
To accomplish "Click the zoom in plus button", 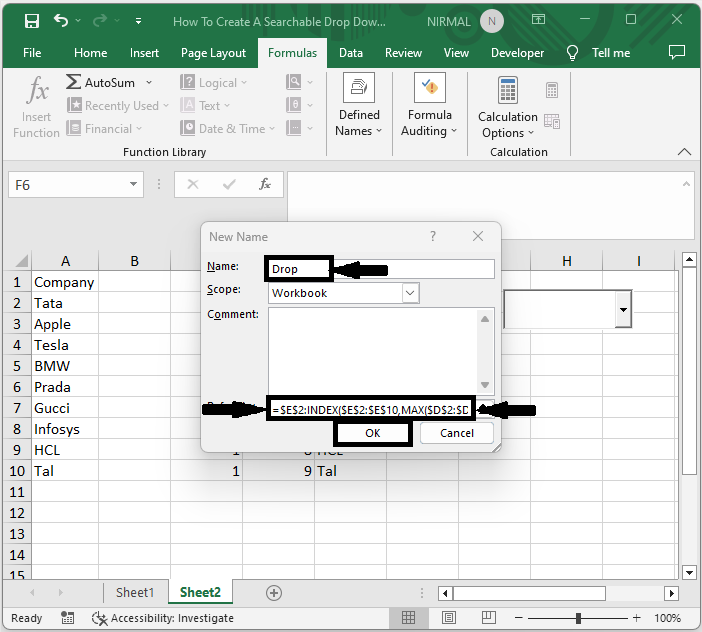I will point(636,618).
